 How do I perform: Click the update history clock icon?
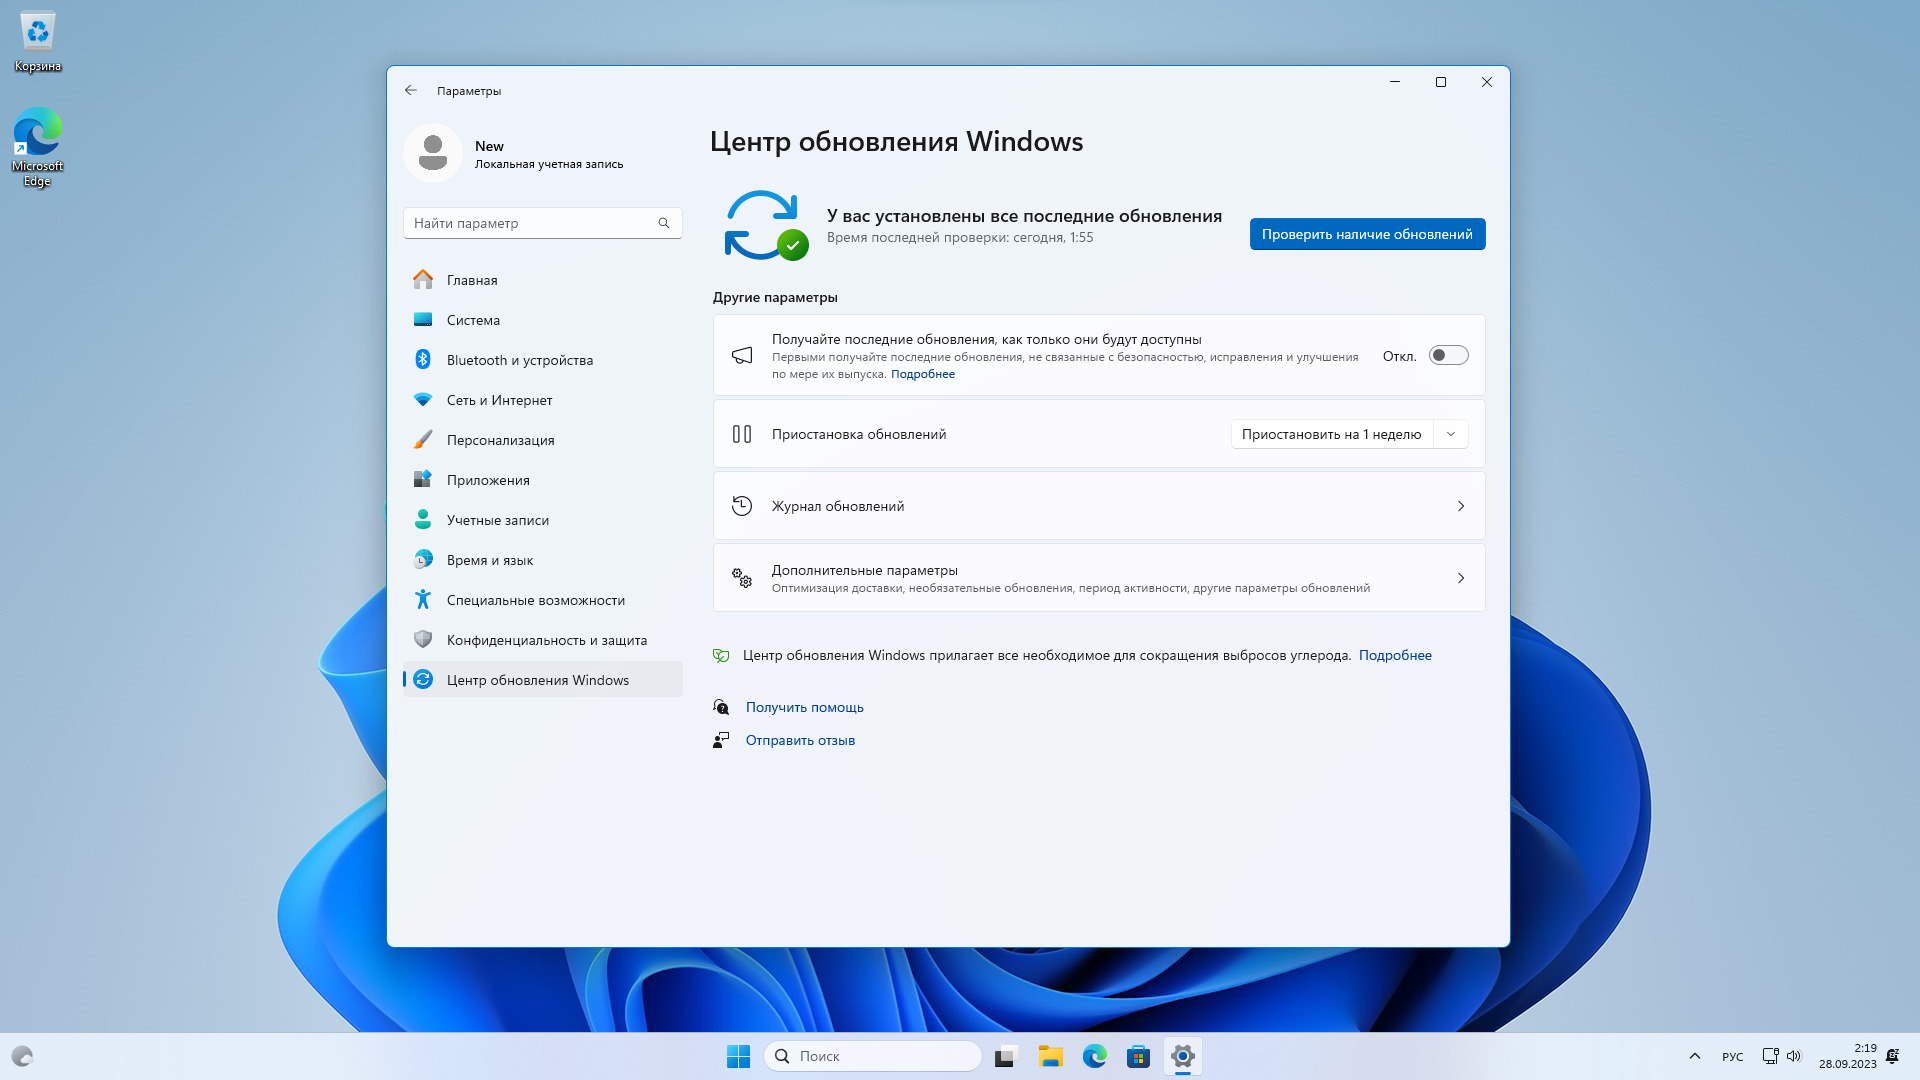point(741,506)
